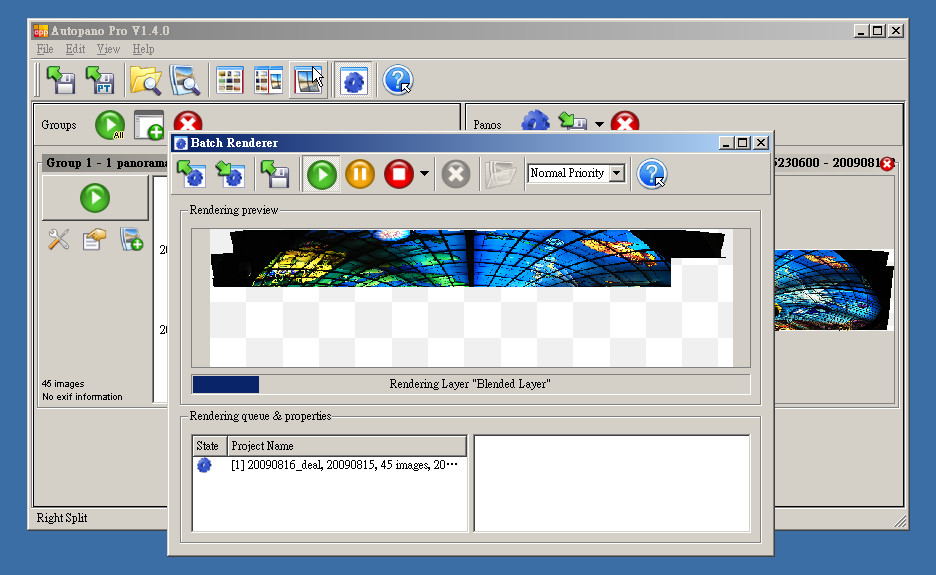Close the panorama with red x icon
936x575 pixels.
pyautogui.click(x=888, y=164)
